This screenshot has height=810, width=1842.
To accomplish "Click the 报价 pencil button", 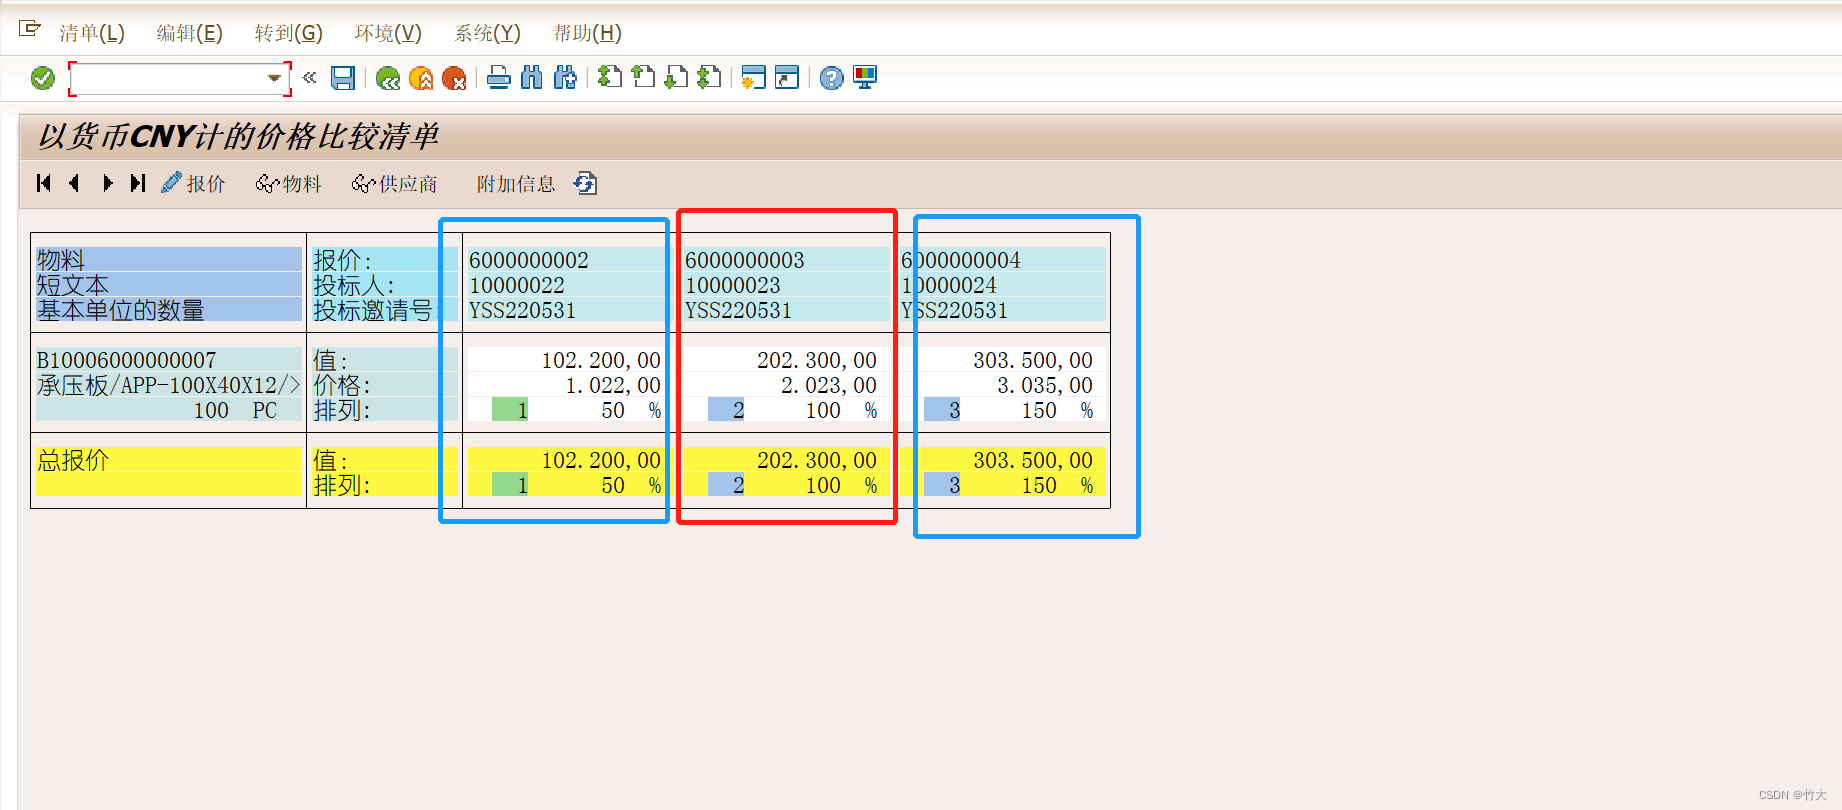I will pos(194,183).
